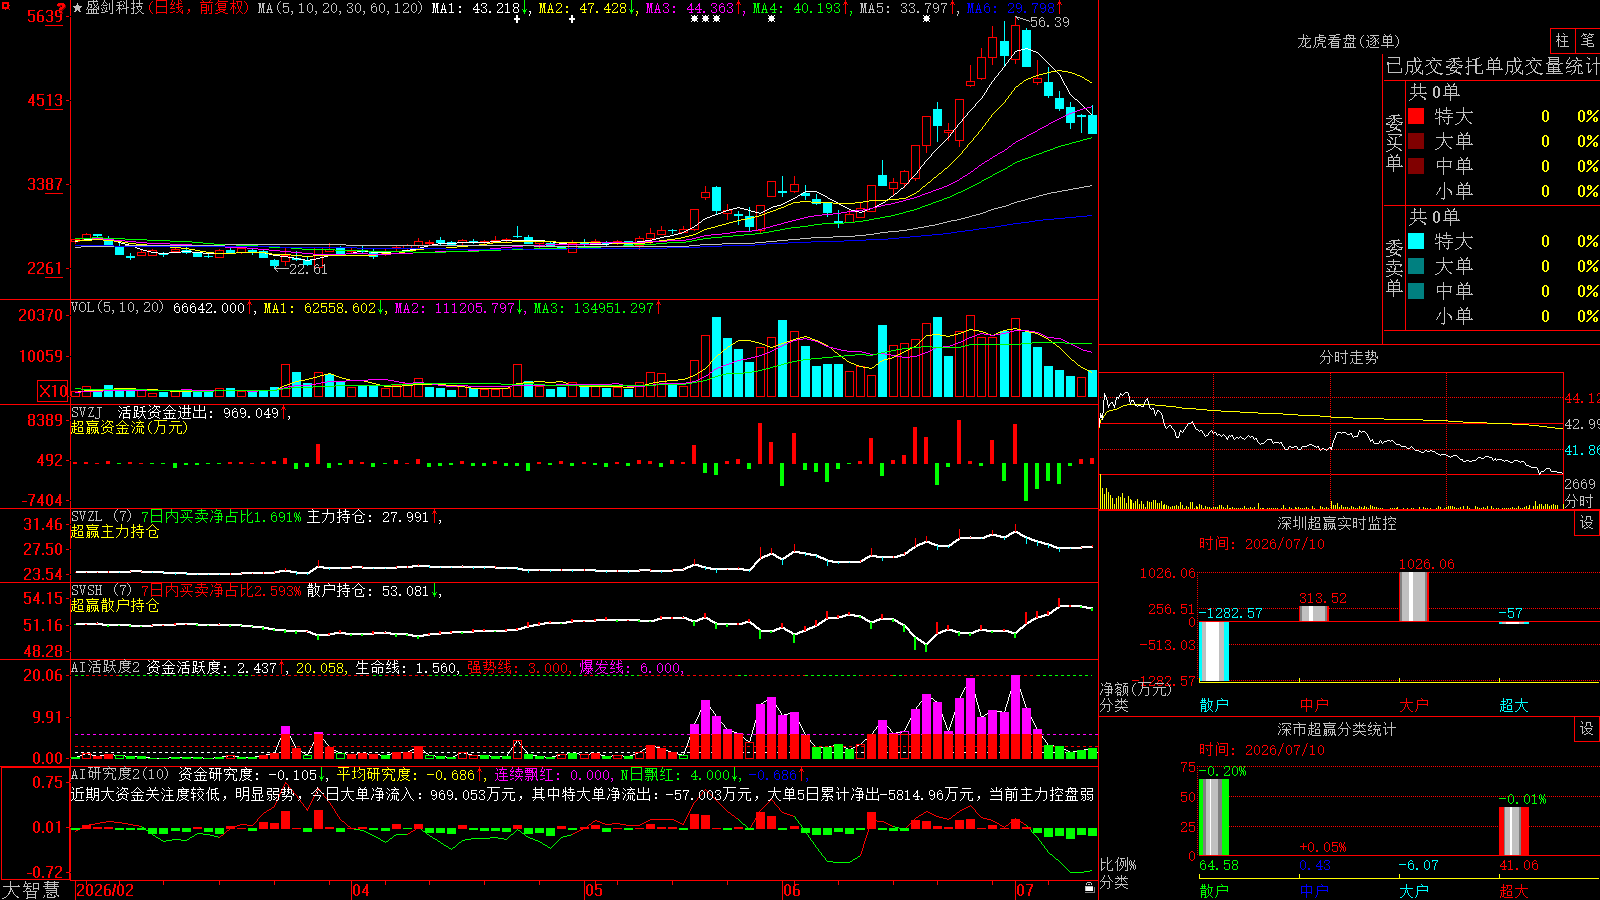This screenshot has height=900, width=1600.
Task: Click the 中户 313.52 bar in 实时监控
Action: [x=1314, y=613]
